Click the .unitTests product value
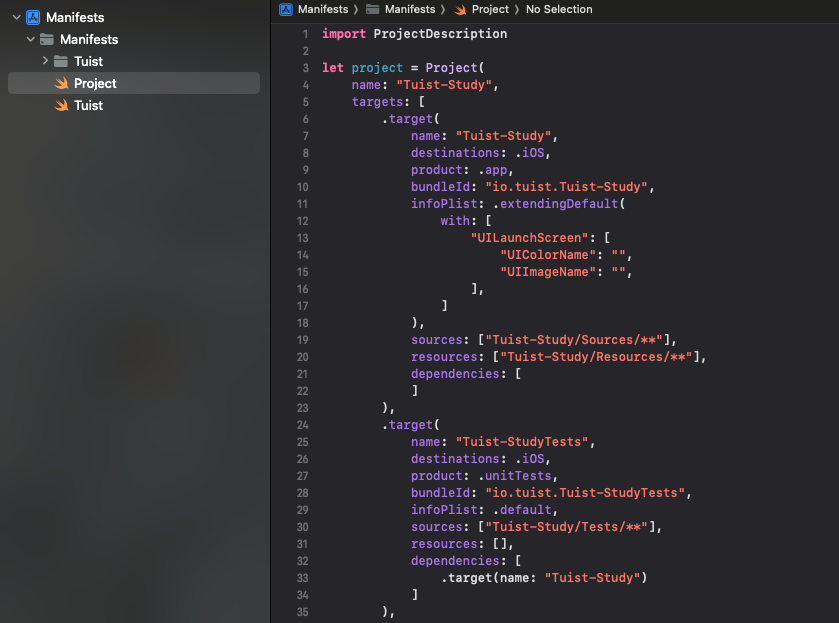 point(514,476)
